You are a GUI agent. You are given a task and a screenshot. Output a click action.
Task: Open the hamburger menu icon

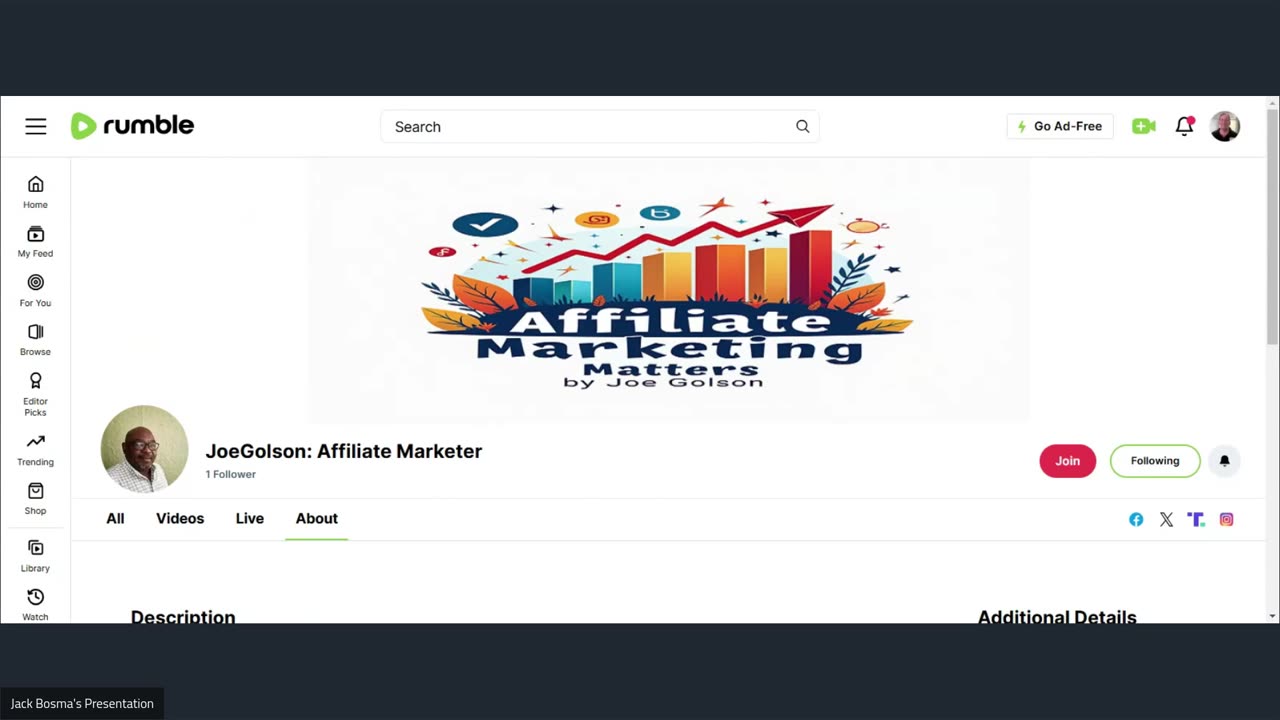[x=36, y=126]
